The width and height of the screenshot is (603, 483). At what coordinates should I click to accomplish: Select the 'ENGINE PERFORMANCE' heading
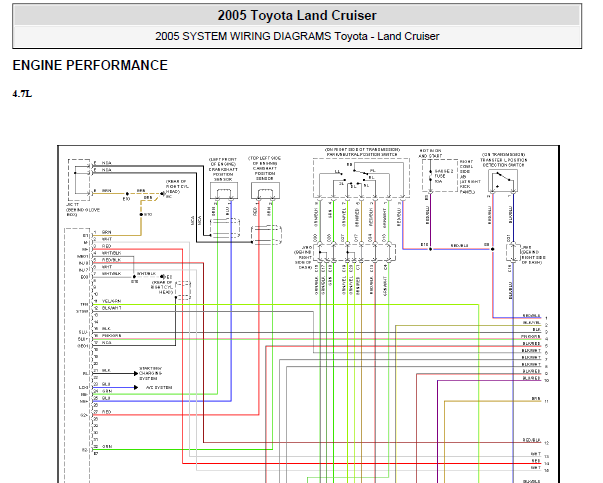90,65
